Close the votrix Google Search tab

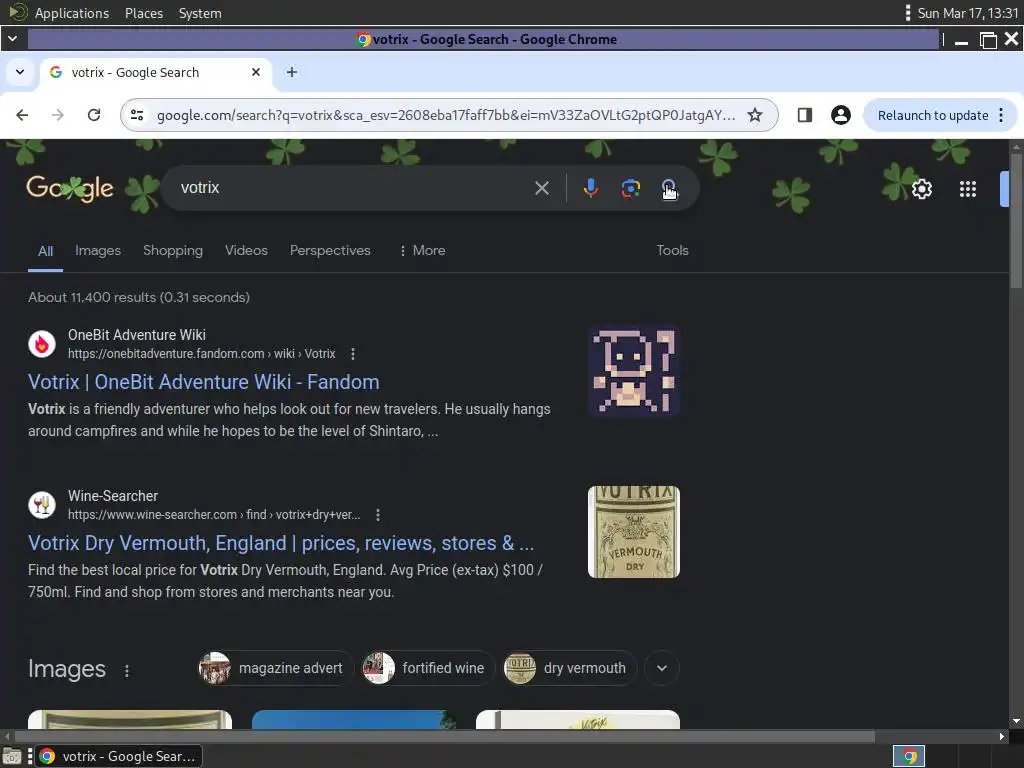tap(256, 72)
